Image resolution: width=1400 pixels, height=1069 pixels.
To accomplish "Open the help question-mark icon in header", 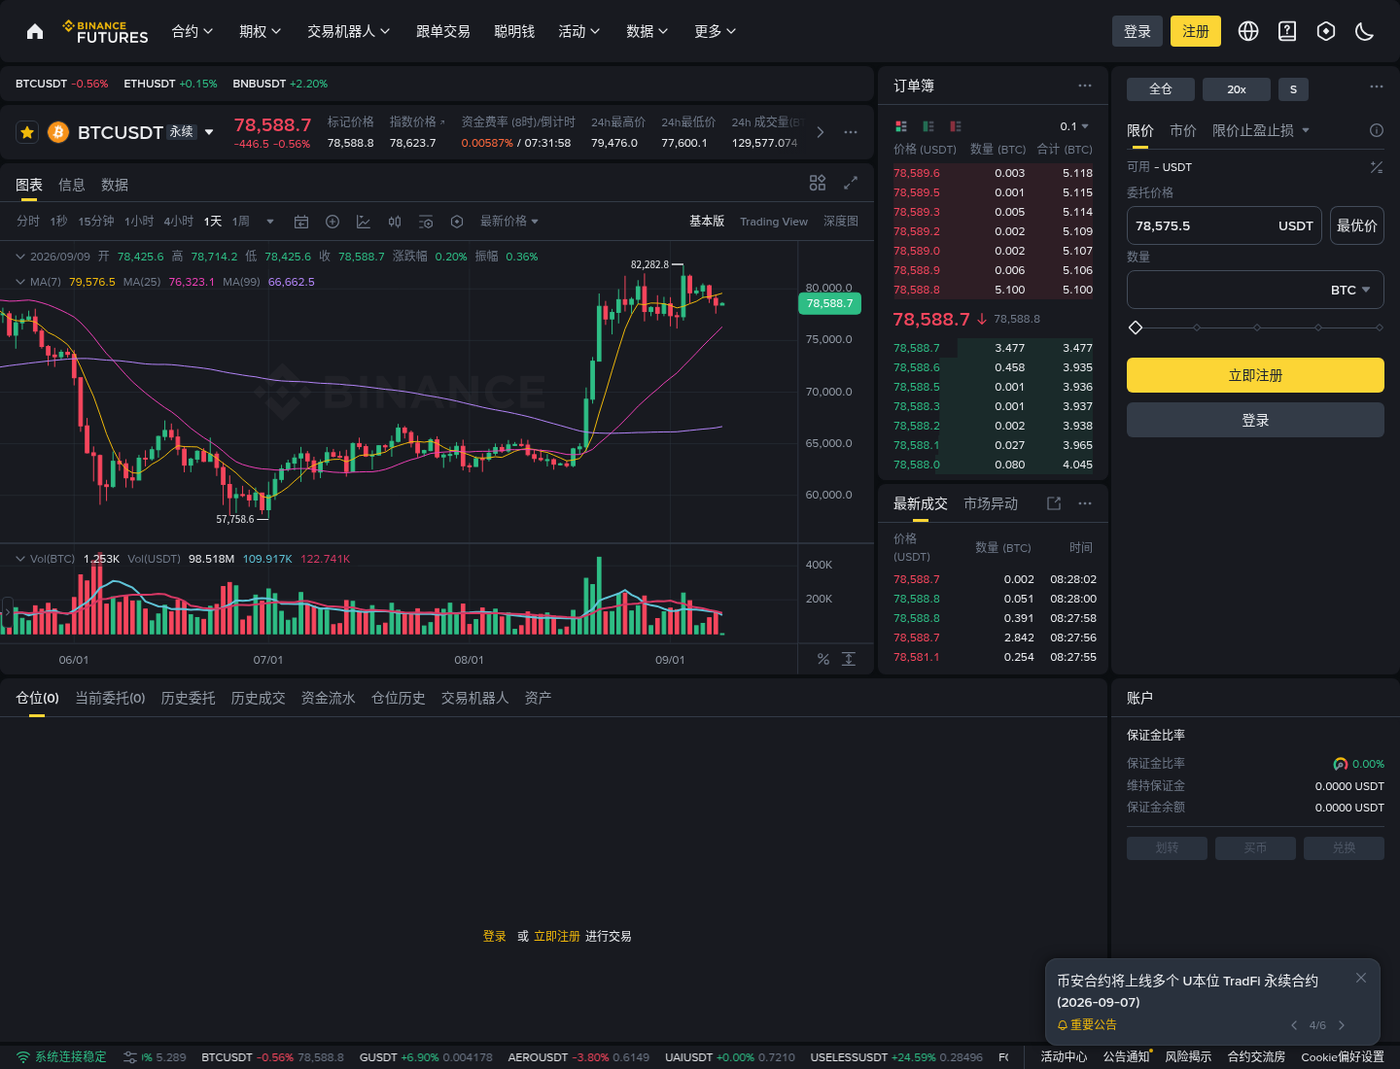I will [x=1287, y=31].
